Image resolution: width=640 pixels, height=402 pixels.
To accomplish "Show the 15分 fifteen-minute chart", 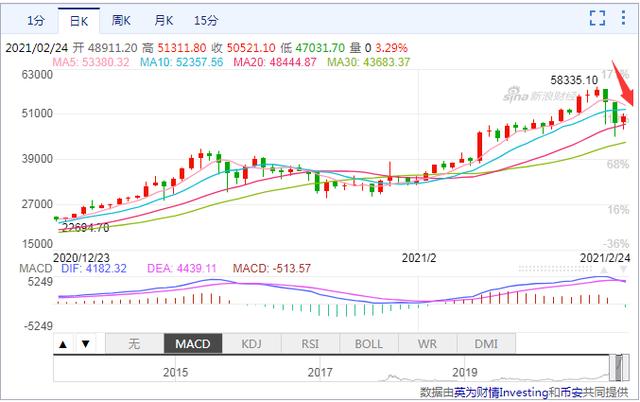I will (207, 19).
